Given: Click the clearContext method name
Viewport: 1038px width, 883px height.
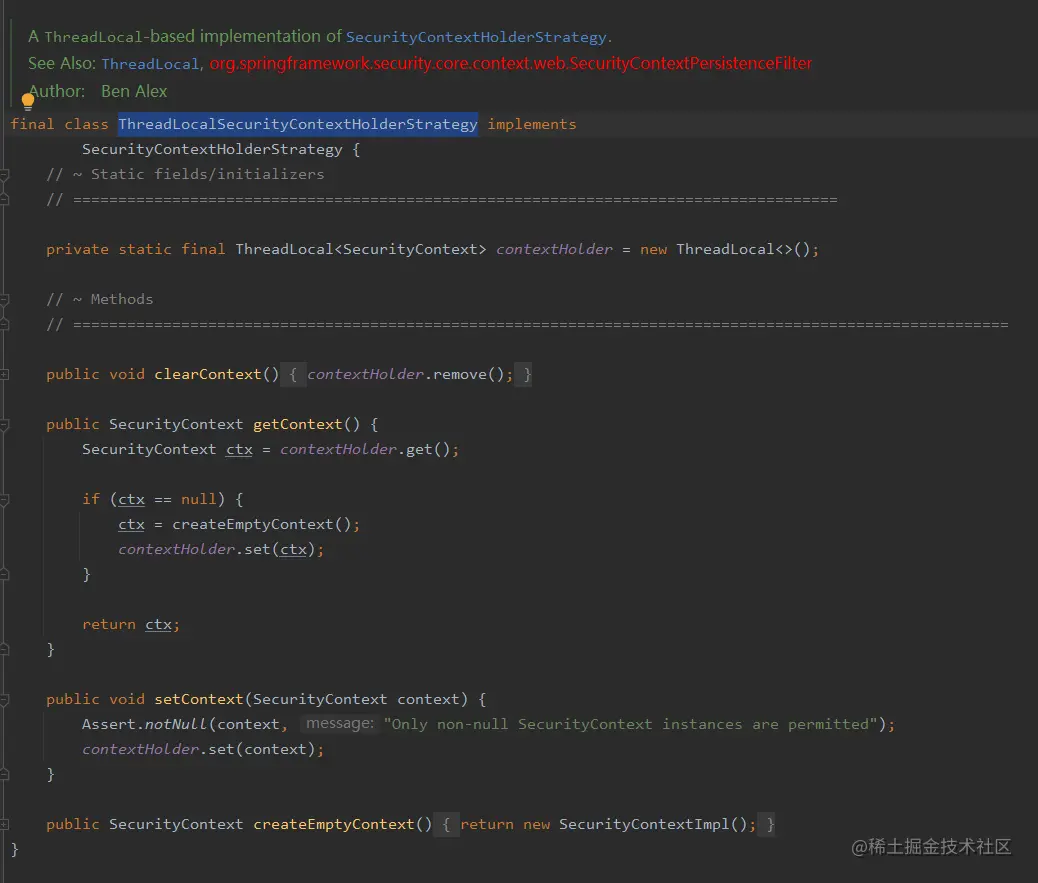Looking at the screenshot, I should click(208, 375).
